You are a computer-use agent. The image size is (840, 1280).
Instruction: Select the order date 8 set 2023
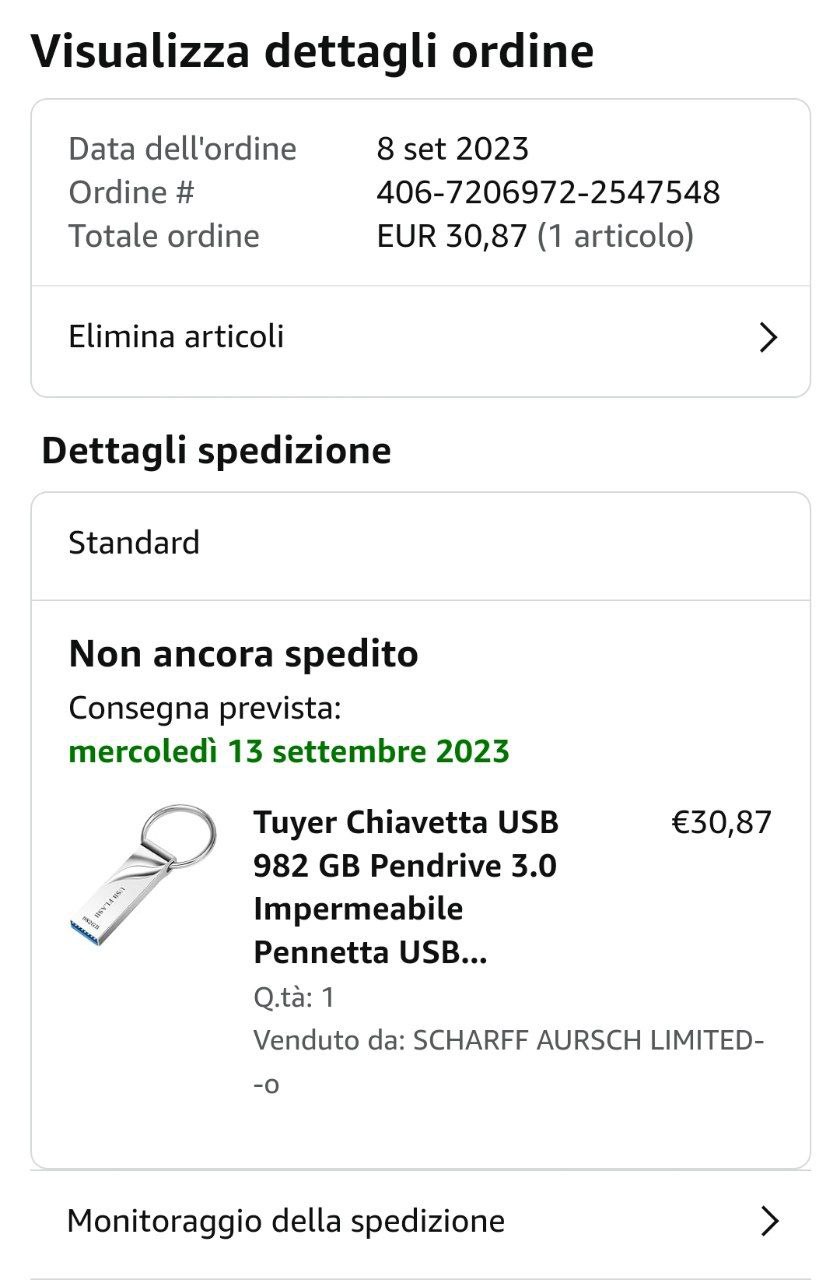[452, 149]
